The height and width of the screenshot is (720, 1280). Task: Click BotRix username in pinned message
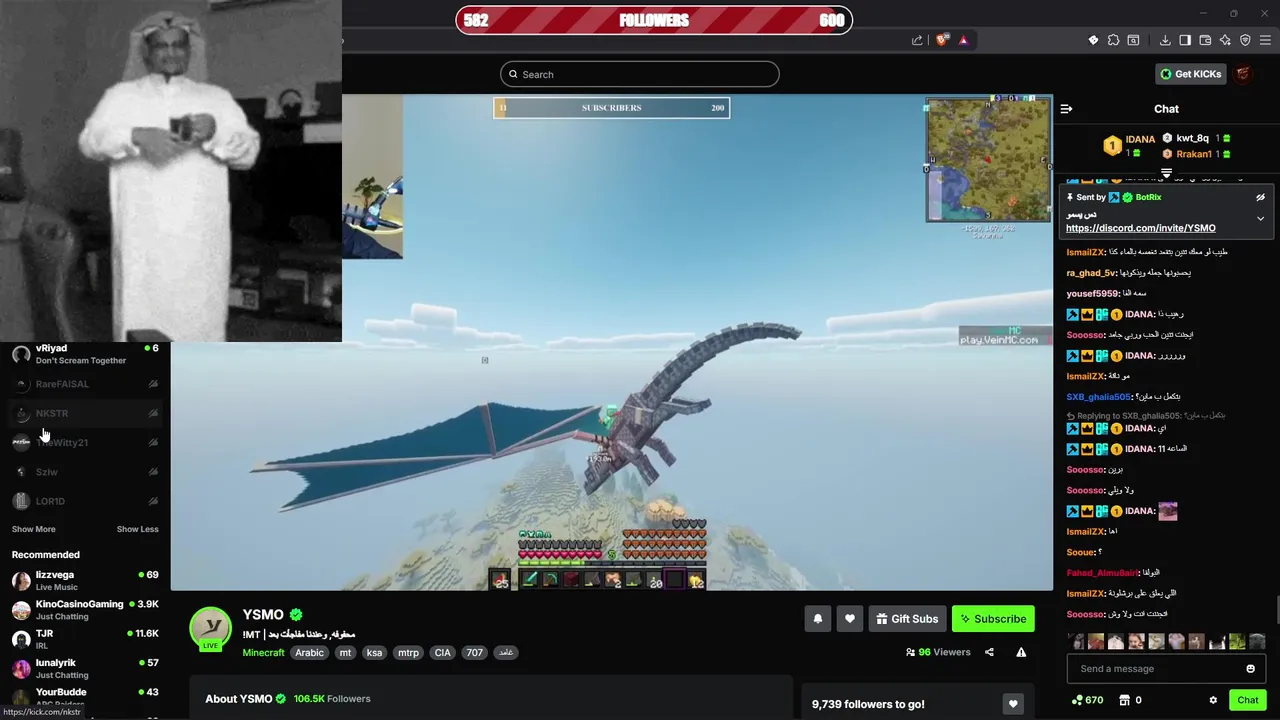tap(1148, 197)
